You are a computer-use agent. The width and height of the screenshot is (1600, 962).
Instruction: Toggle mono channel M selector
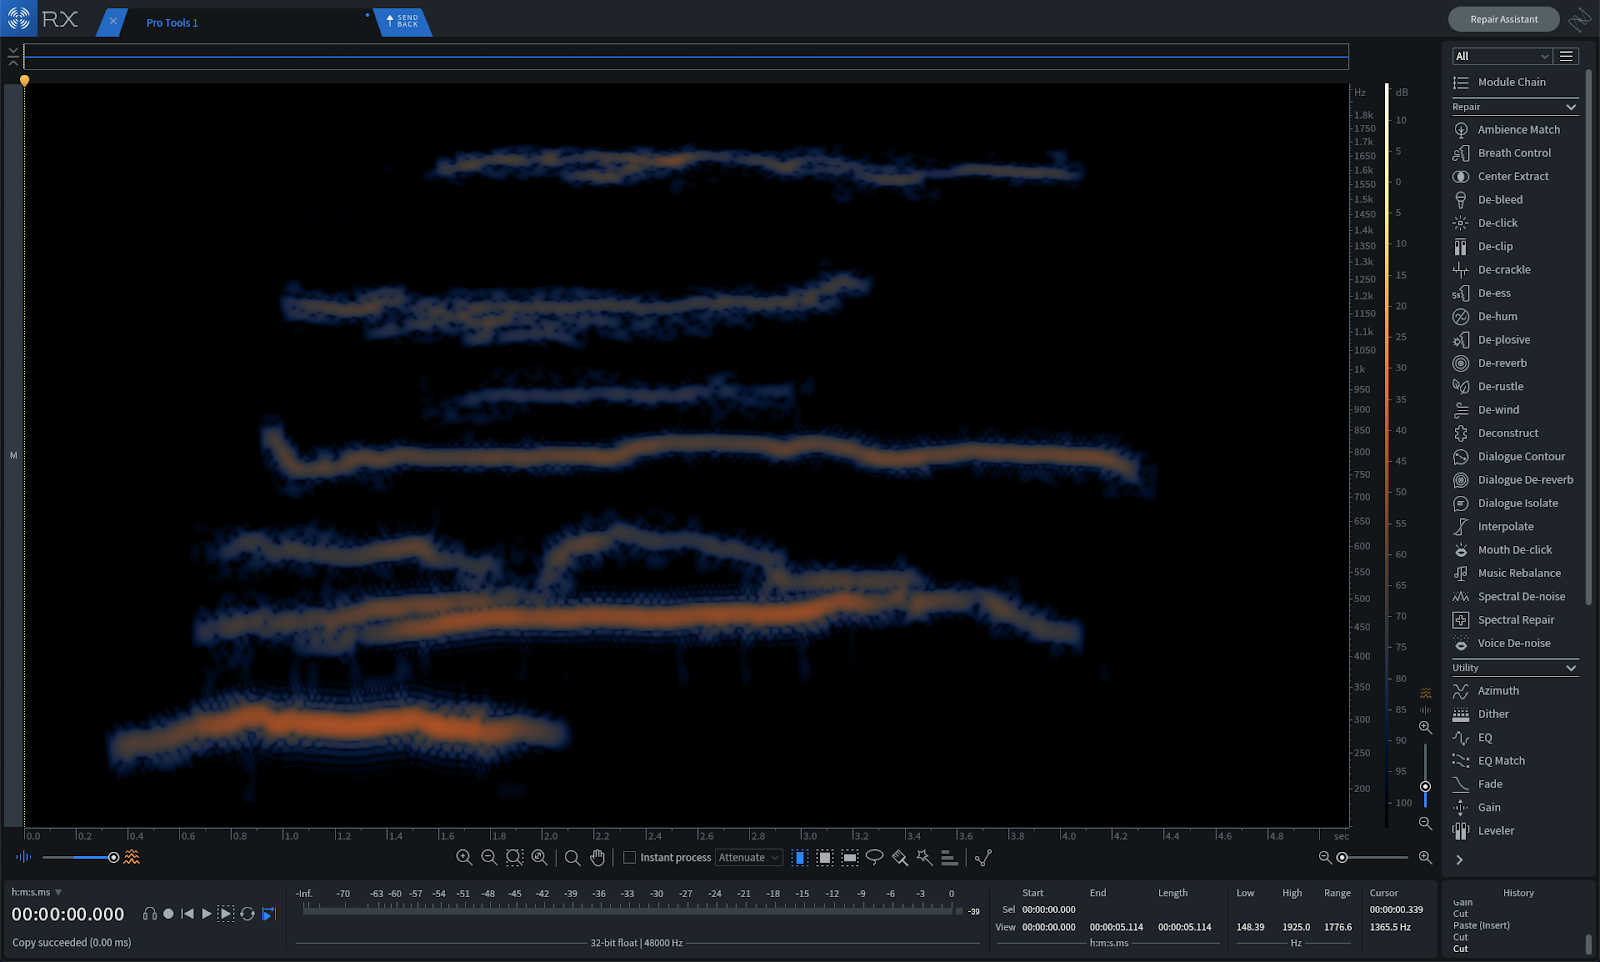(14, 455)
